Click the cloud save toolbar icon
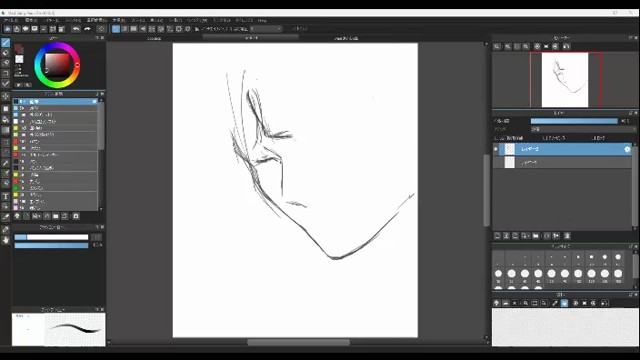This screenshot has width=640, height=360. [25, 29]
